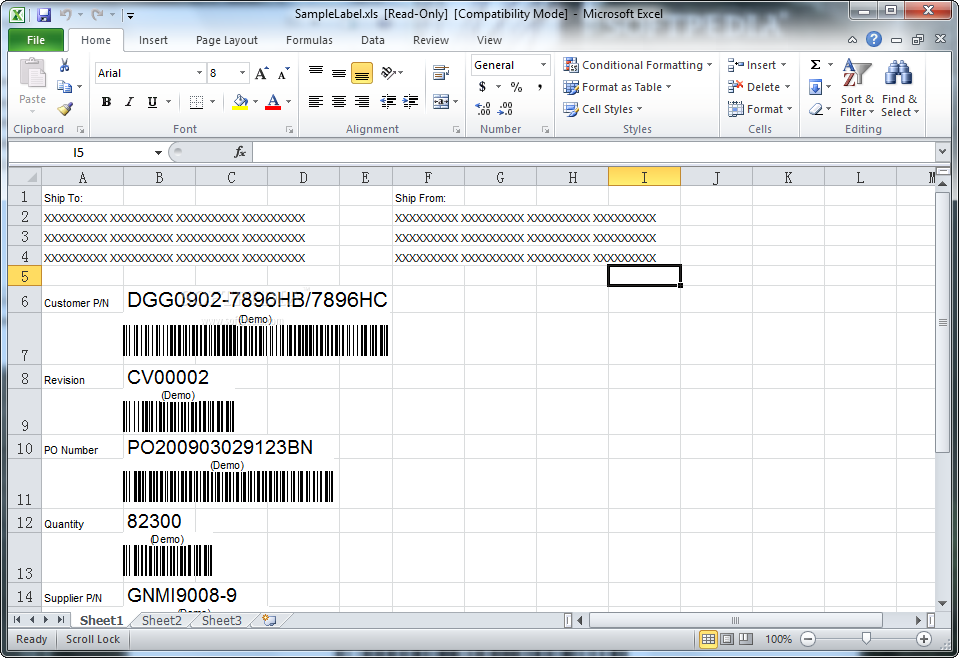The width and height of the screenshot is (959, 658).
Task: Open the Name Box dropdown arrow
Action: pos(158,152)
